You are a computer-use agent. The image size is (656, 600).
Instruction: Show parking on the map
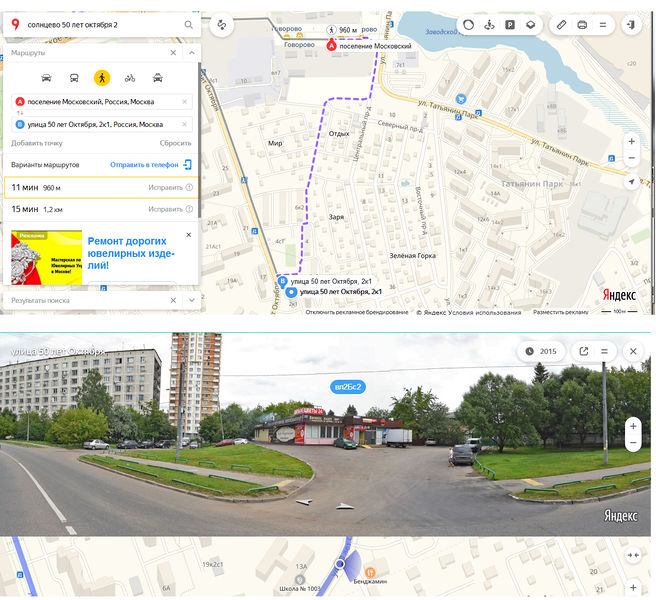510,24
